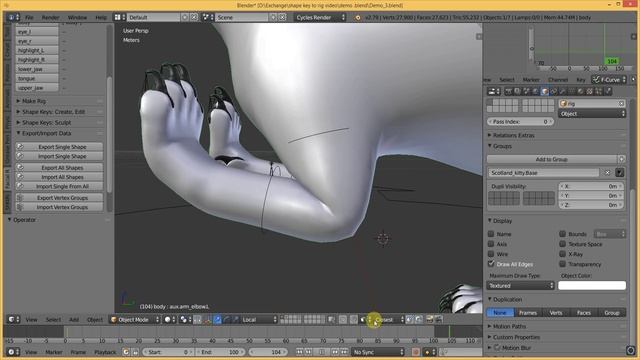
Task: Open the Object Mode selector
Action: coord(134,320)
